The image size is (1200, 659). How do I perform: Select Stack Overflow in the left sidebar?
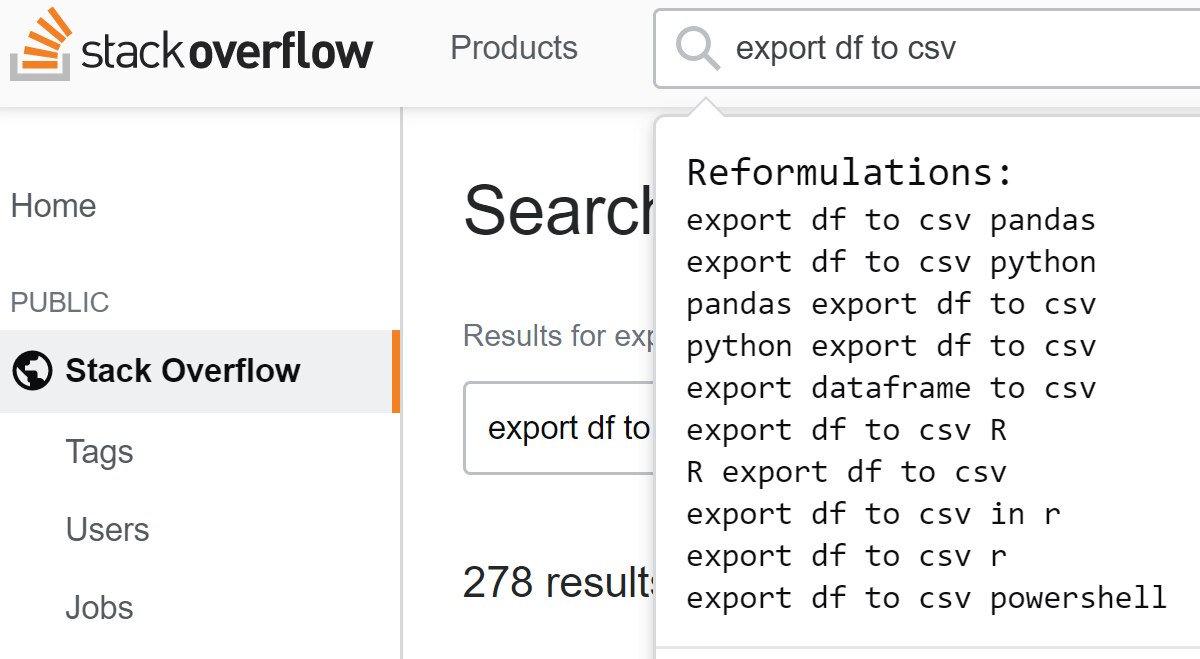(200, 371)
